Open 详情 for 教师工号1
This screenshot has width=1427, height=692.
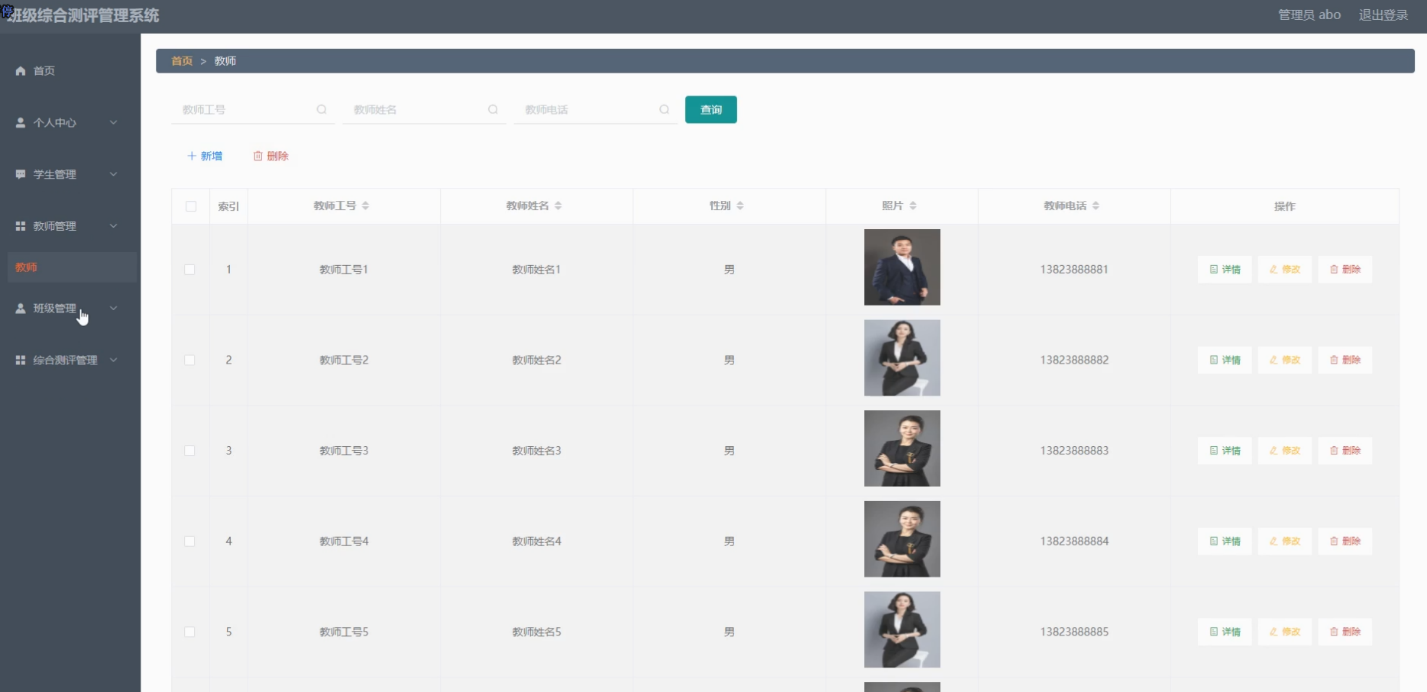pyautogui.click(x=1225, y=270)
